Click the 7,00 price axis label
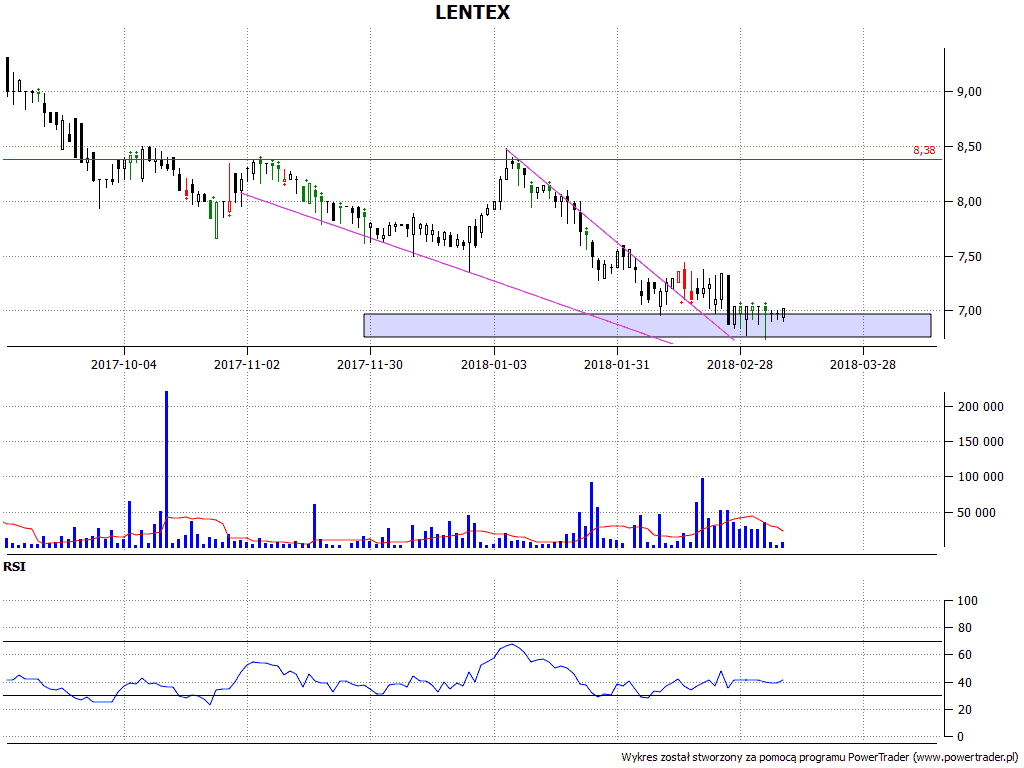1024x768 pixels. click(969, 311)
